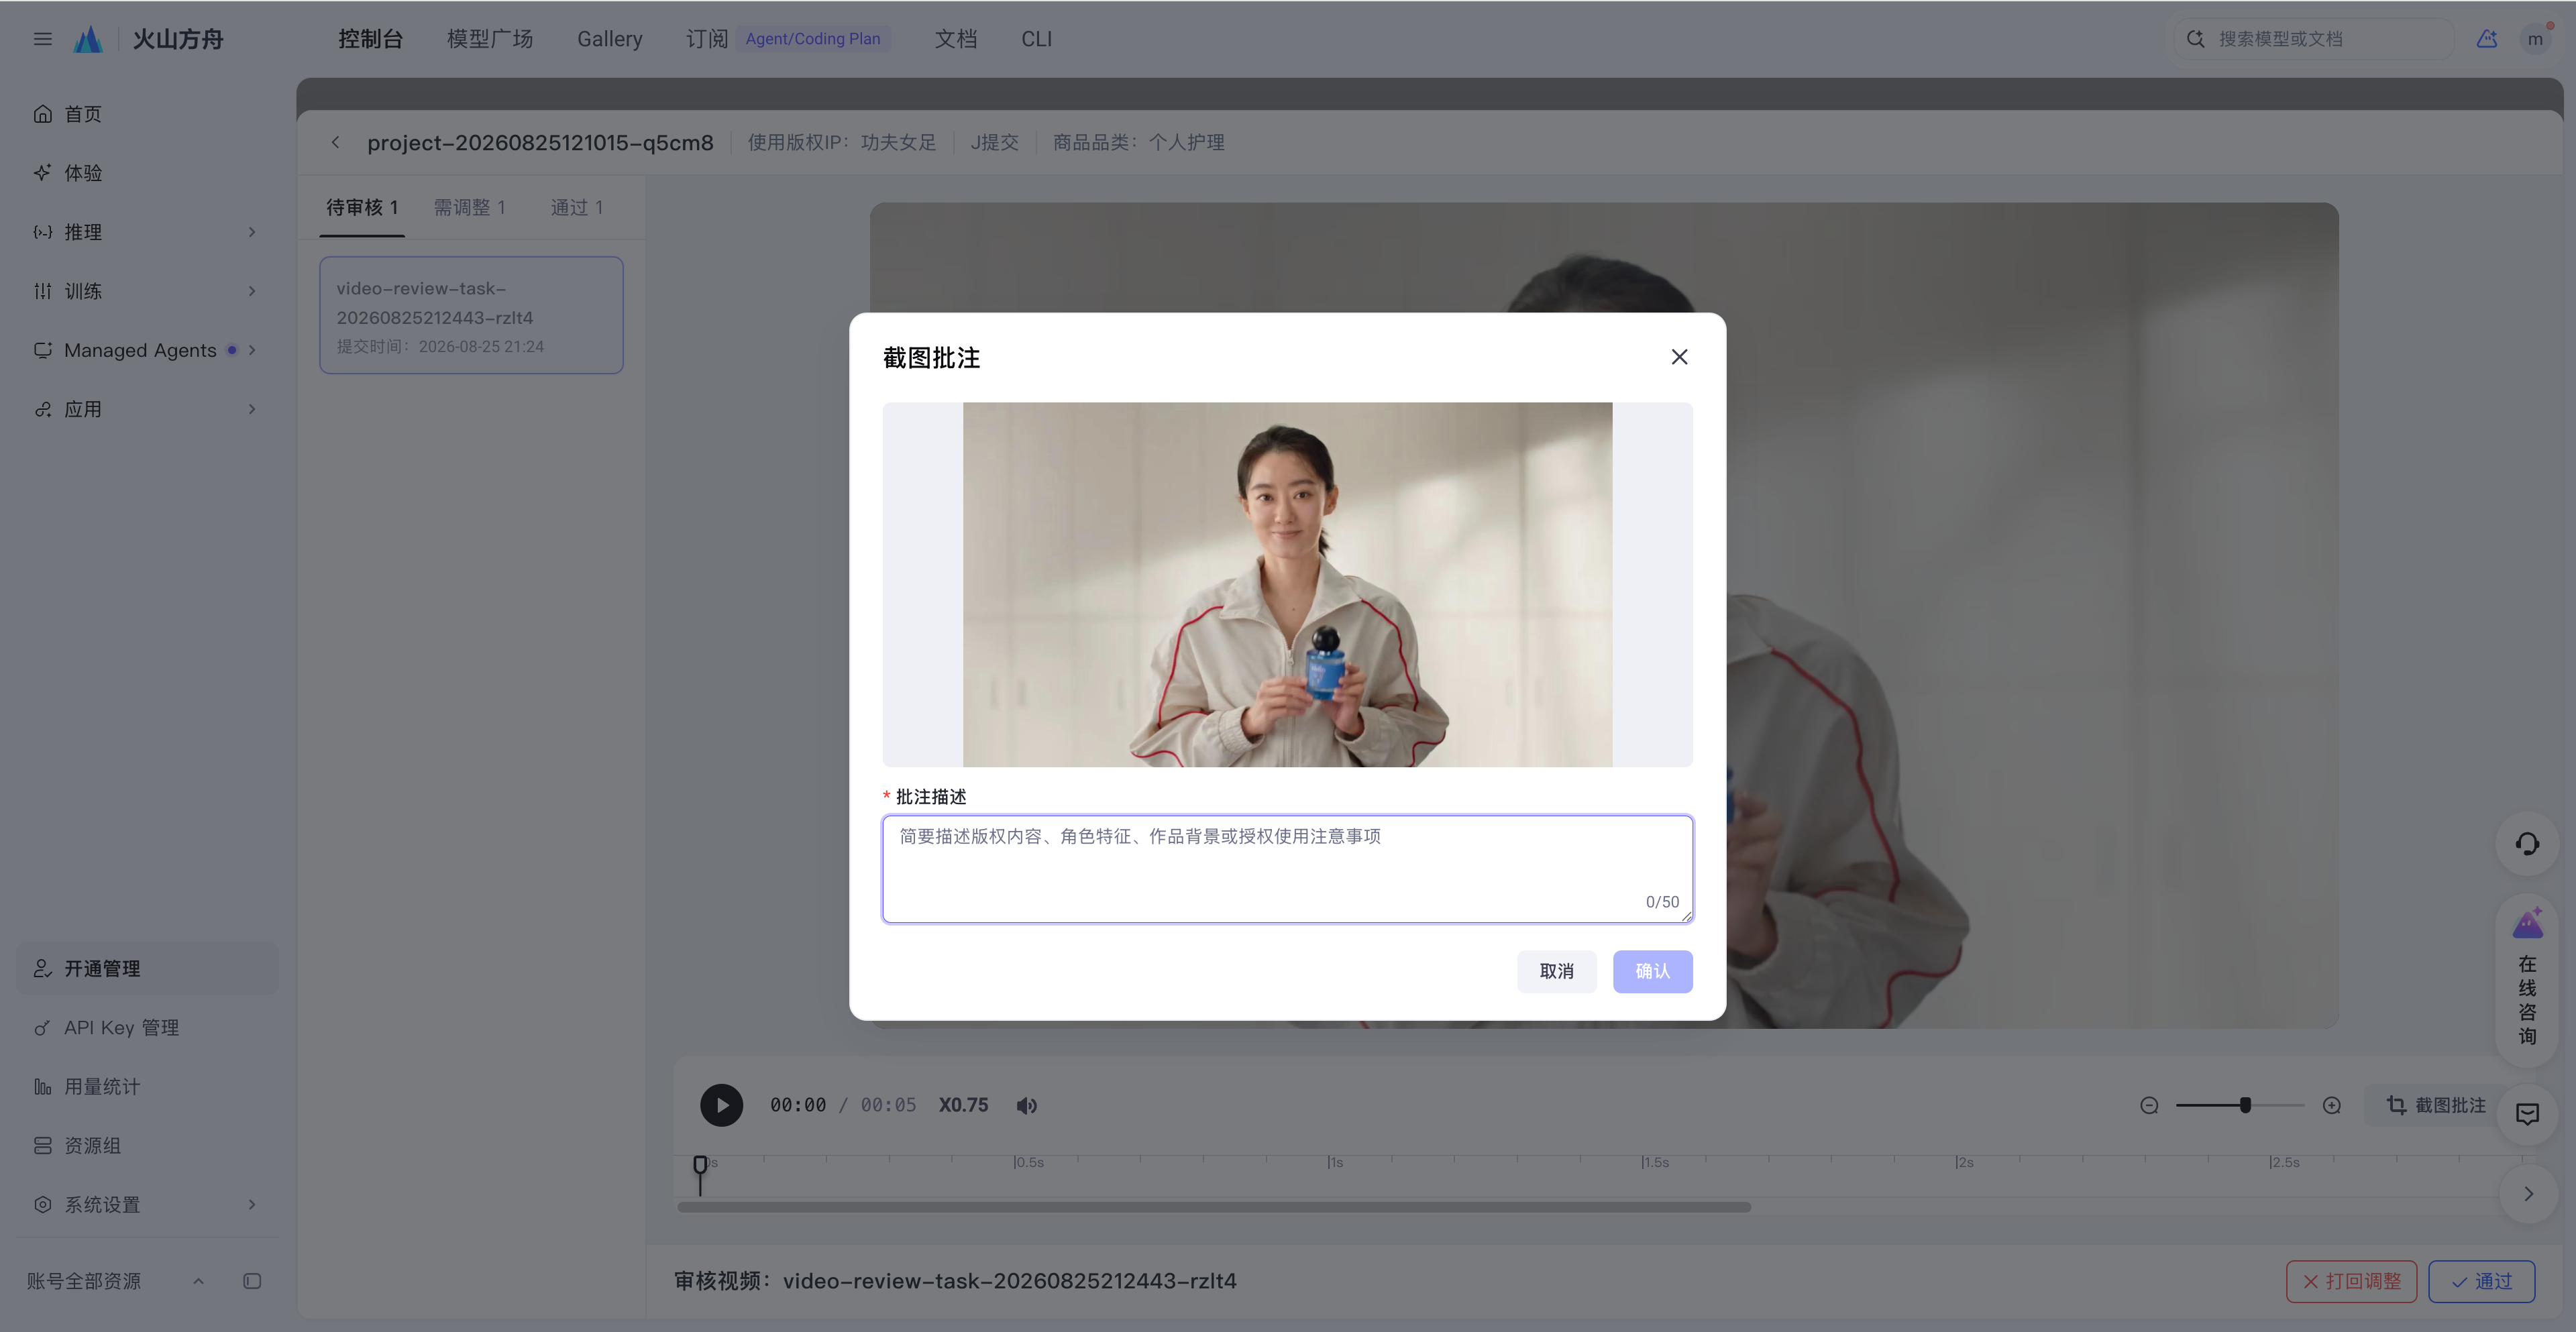Viewport: 2576px width, 1332px height.
Task: Expand 系统设置 sidebar section
Action: point(147,1204)
